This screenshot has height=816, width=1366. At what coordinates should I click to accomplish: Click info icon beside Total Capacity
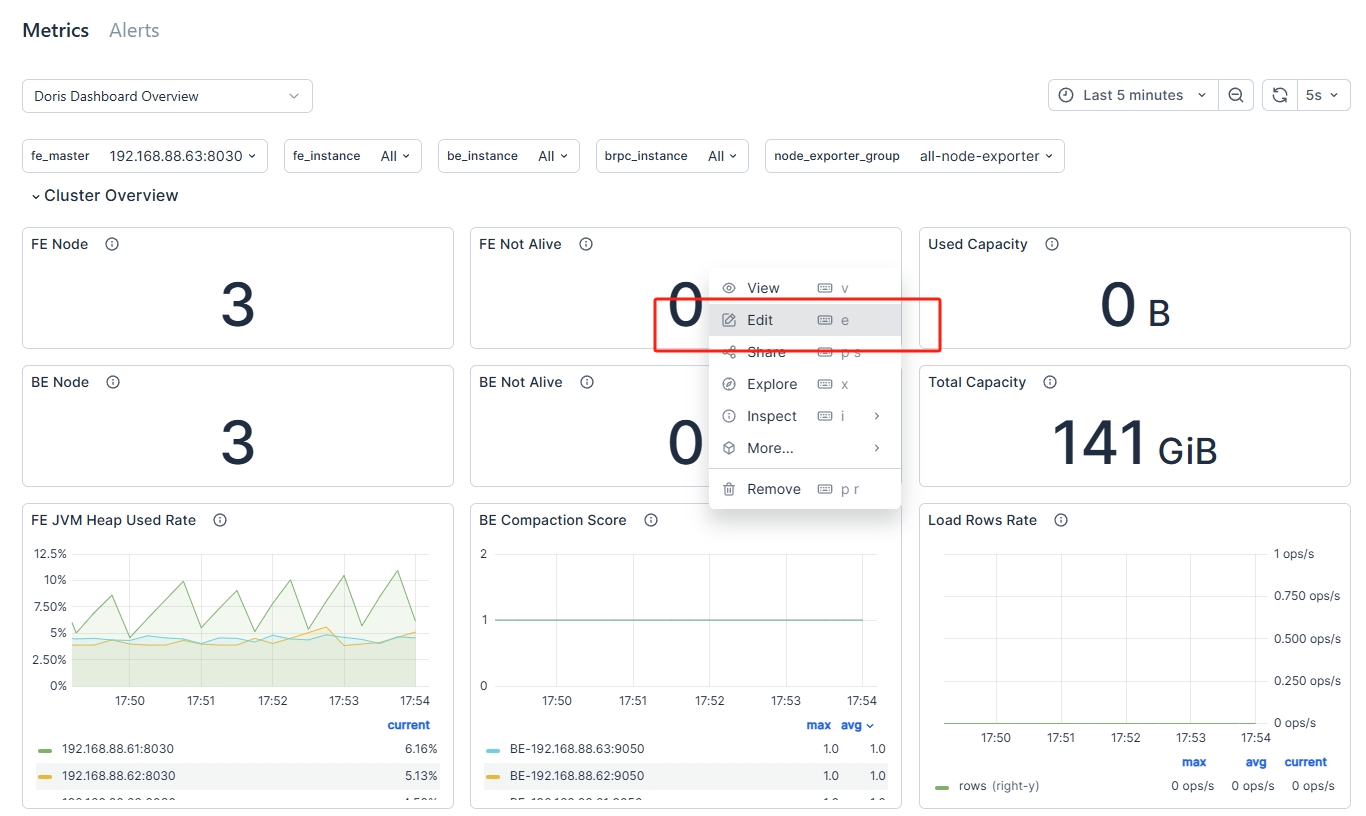click(x=1050, y=382)
